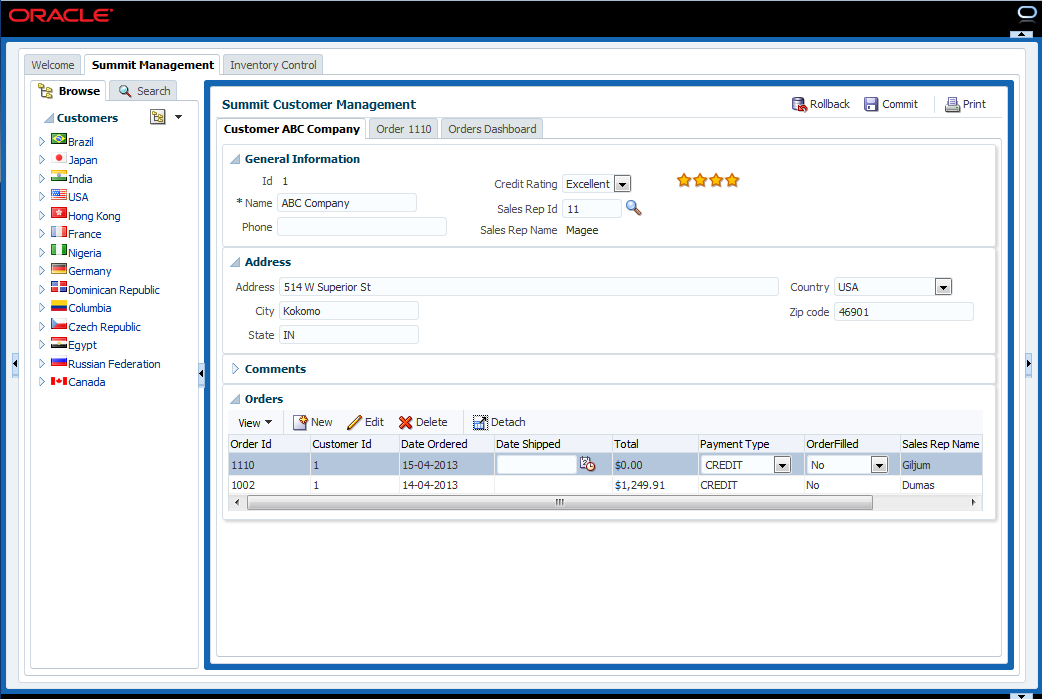The height and width of the screenshot is (699, 1042).
Task: Click the Detach table icon
Action: pos(480,423)
